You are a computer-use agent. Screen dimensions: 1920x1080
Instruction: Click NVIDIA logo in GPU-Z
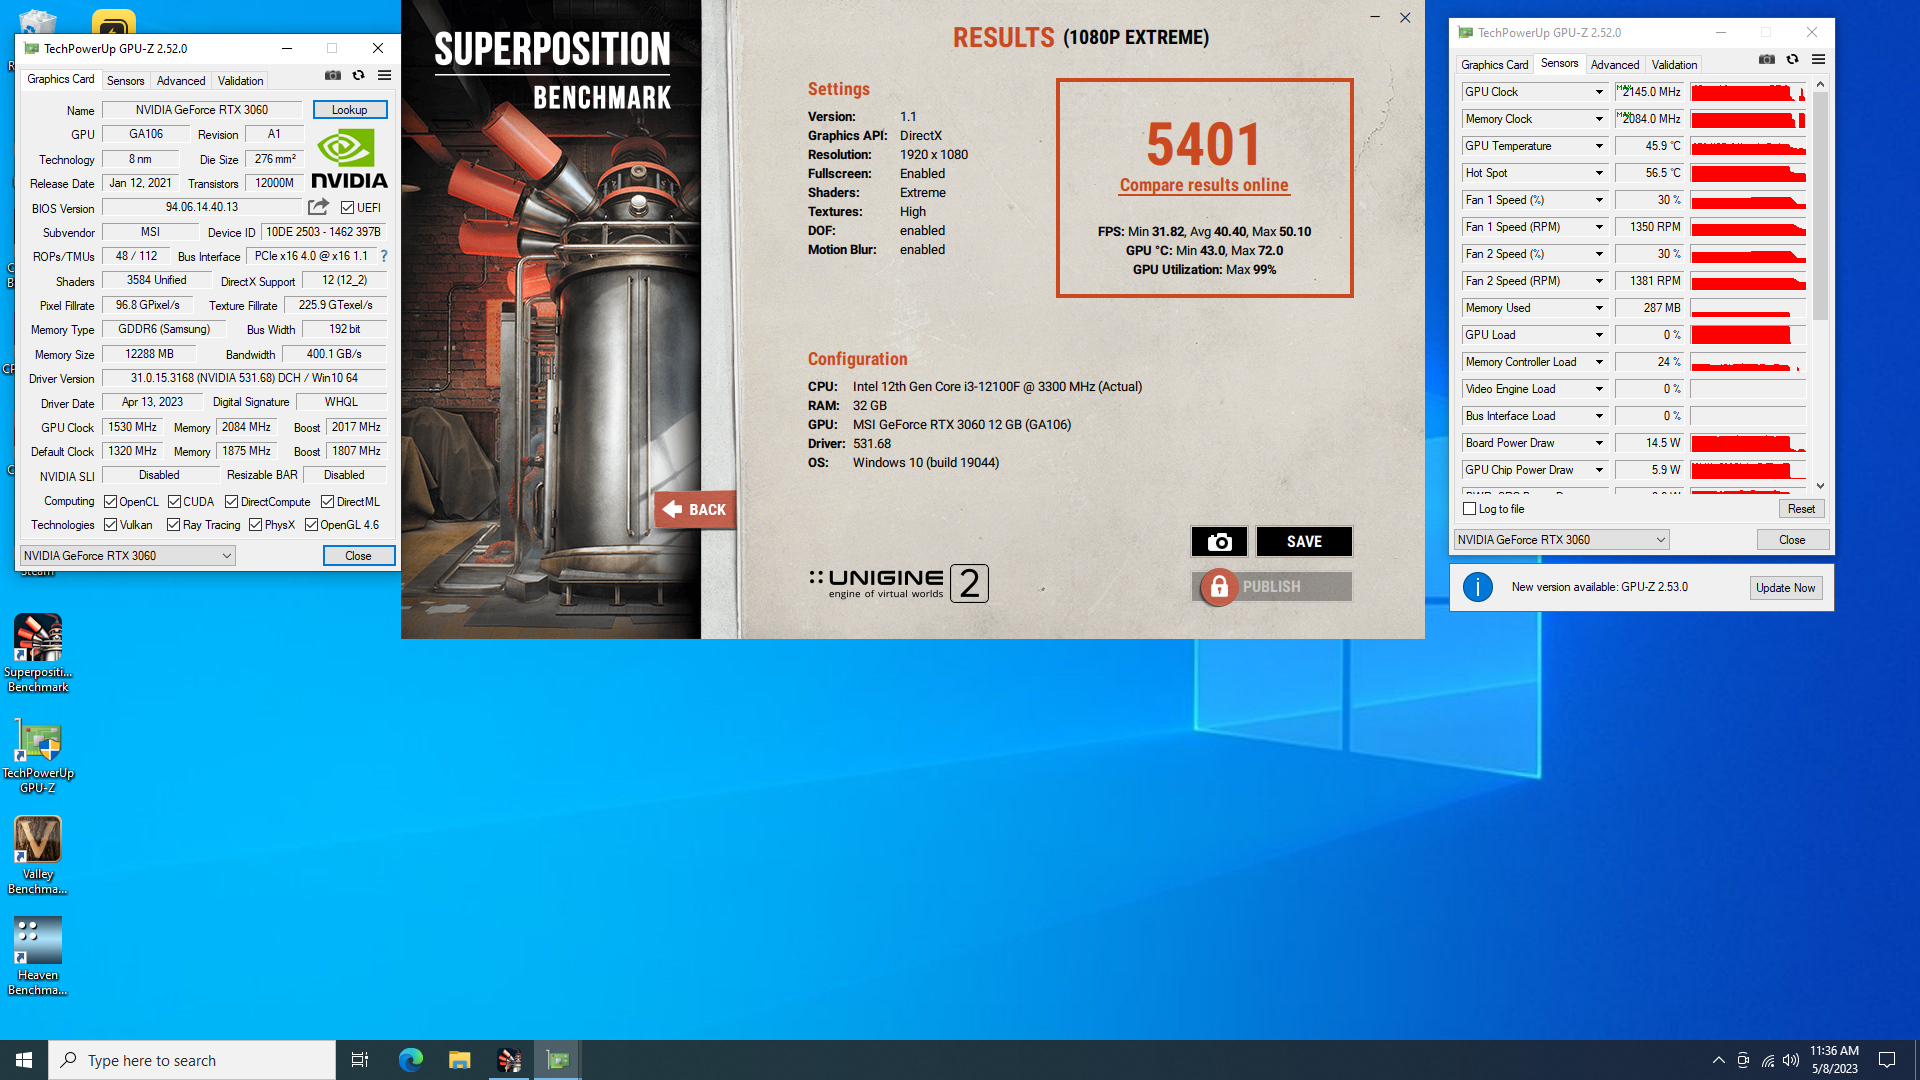point(349,159)
